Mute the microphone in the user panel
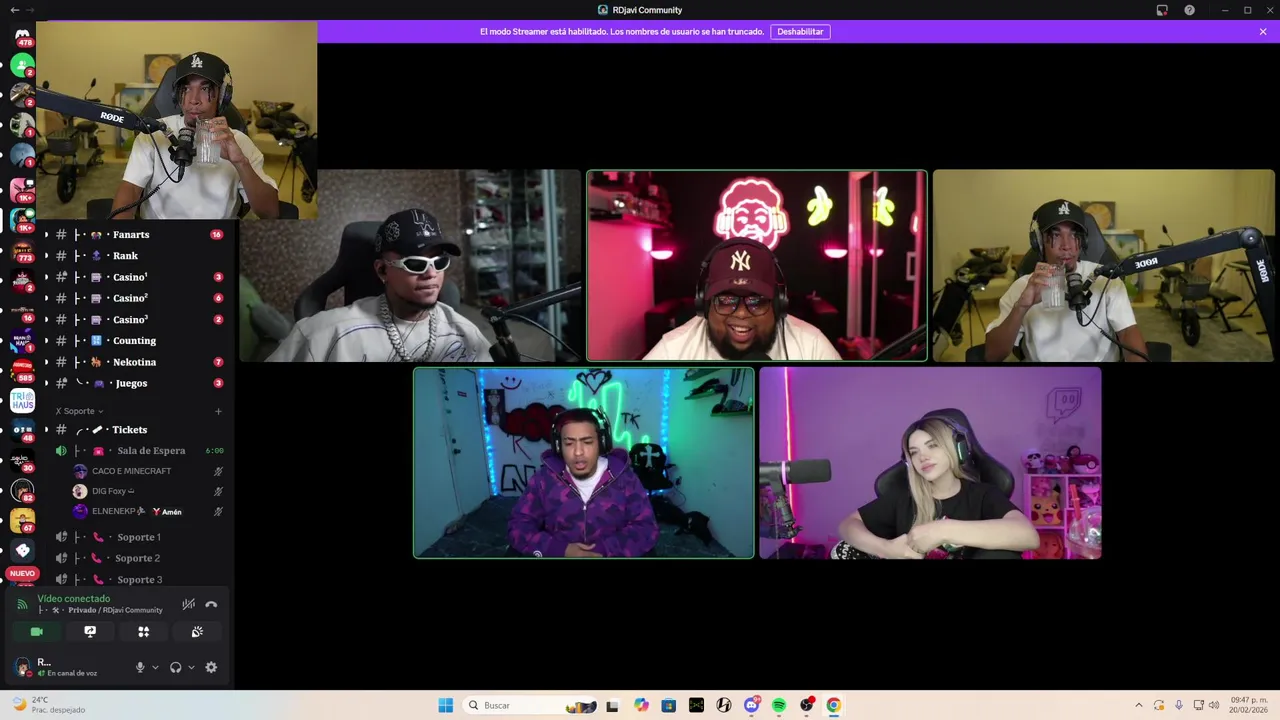This screenshot has width=1280, height=720. pos(140,667)
